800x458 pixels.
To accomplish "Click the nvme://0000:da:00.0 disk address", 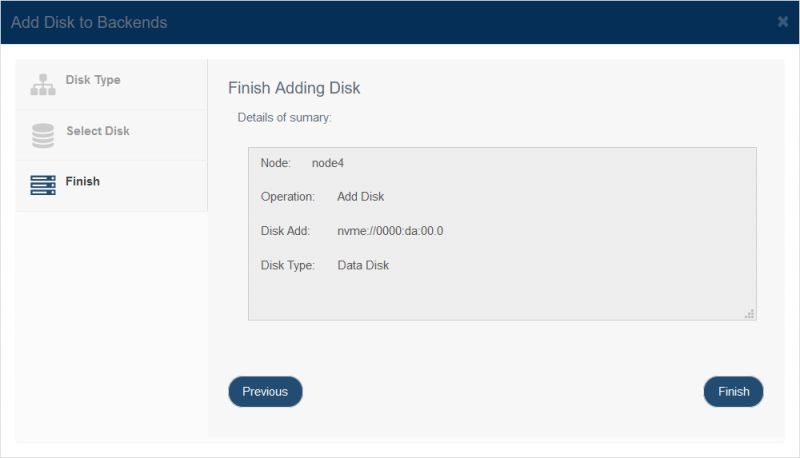I will 390,231.
